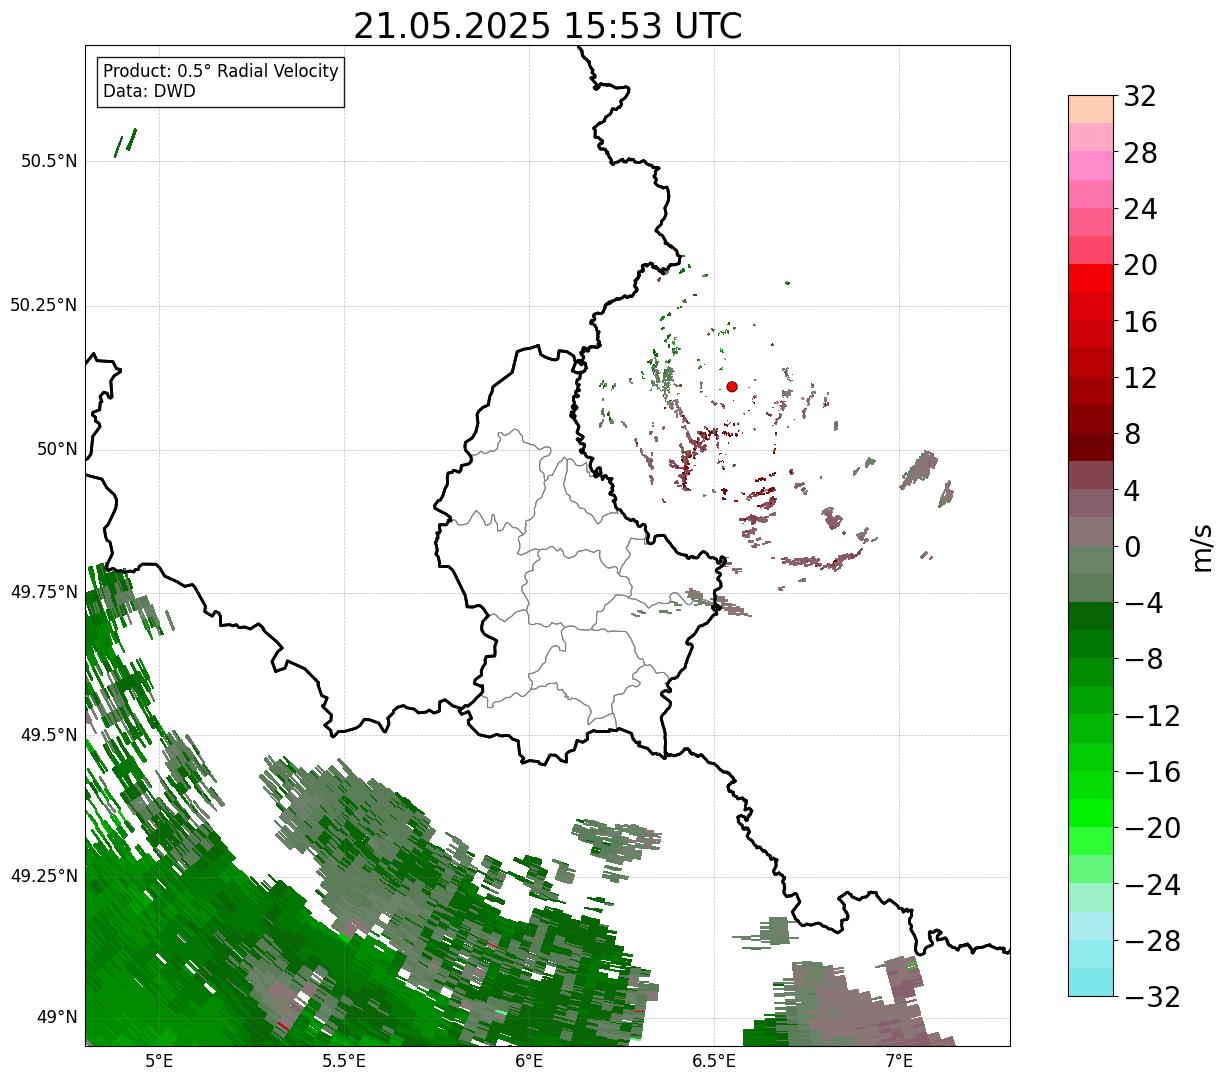Click the bright red colorbar swatch below 20

[x=1091, y=278]
